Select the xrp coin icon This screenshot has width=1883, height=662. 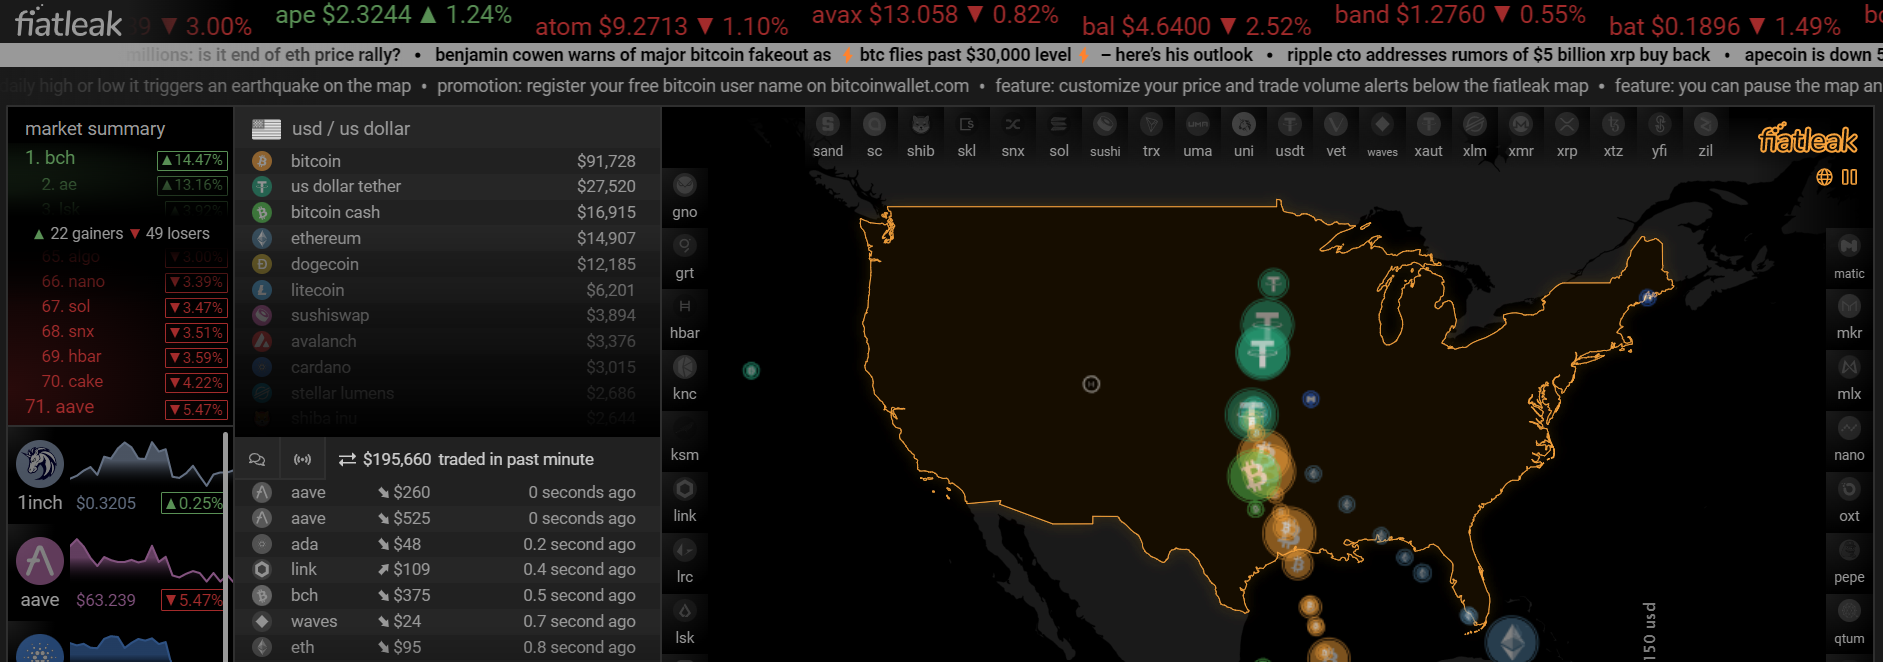[x=1567, y=125]
